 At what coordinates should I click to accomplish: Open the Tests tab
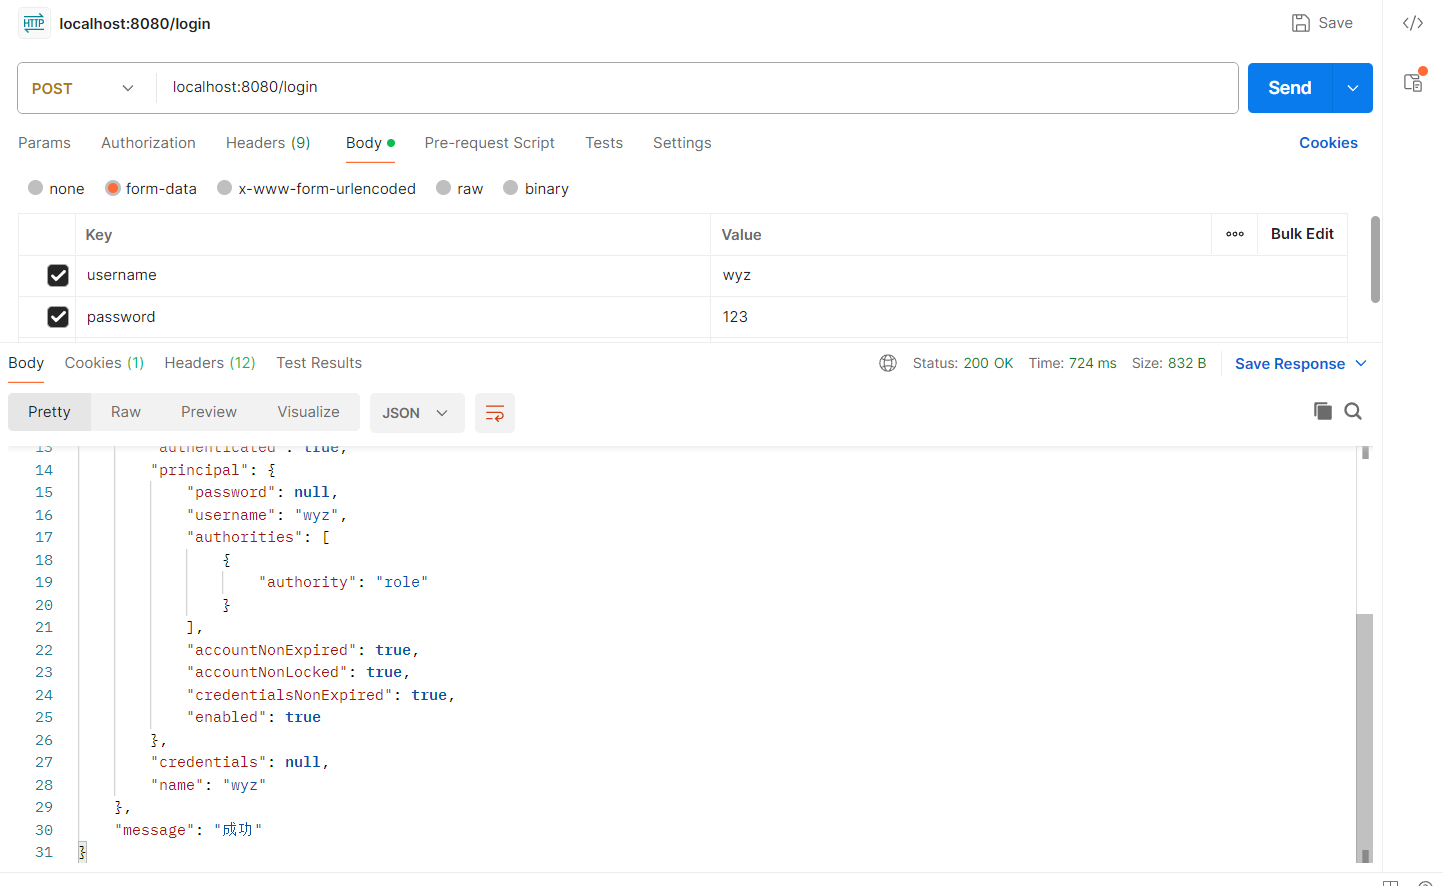pyautogui.click(x=604, y=143)
